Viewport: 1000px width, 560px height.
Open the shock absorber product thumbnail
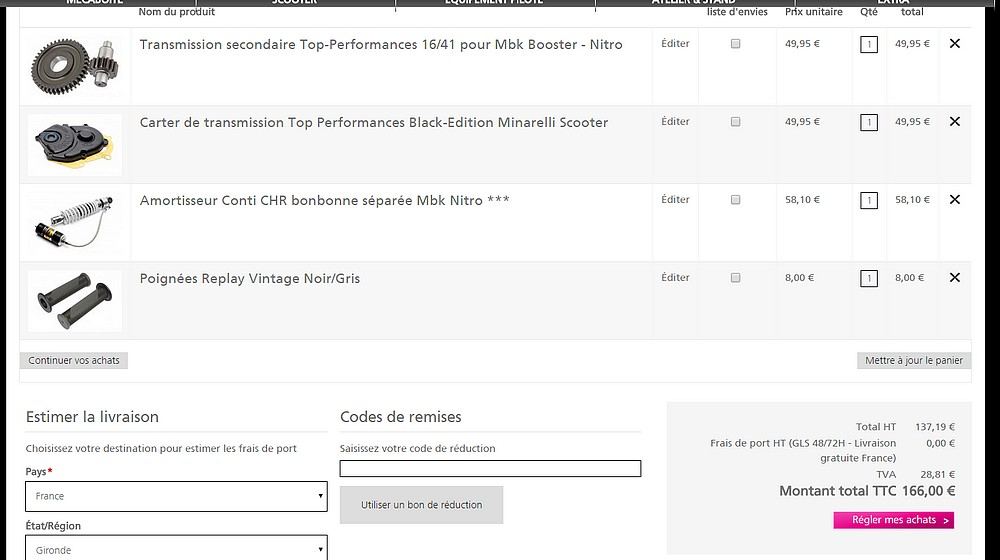coord(75,223)
